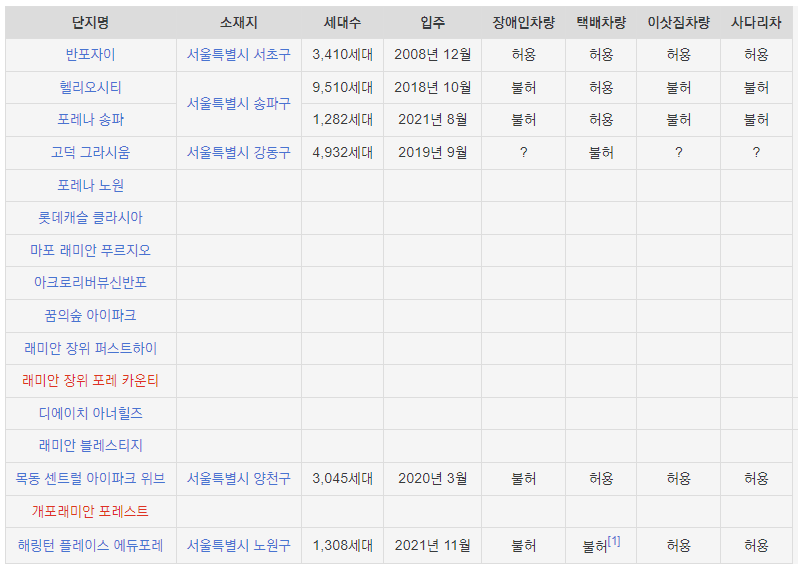Open the 고덕 그라시움 link
This screenshot has height=569, width=798.
point(91,152)
